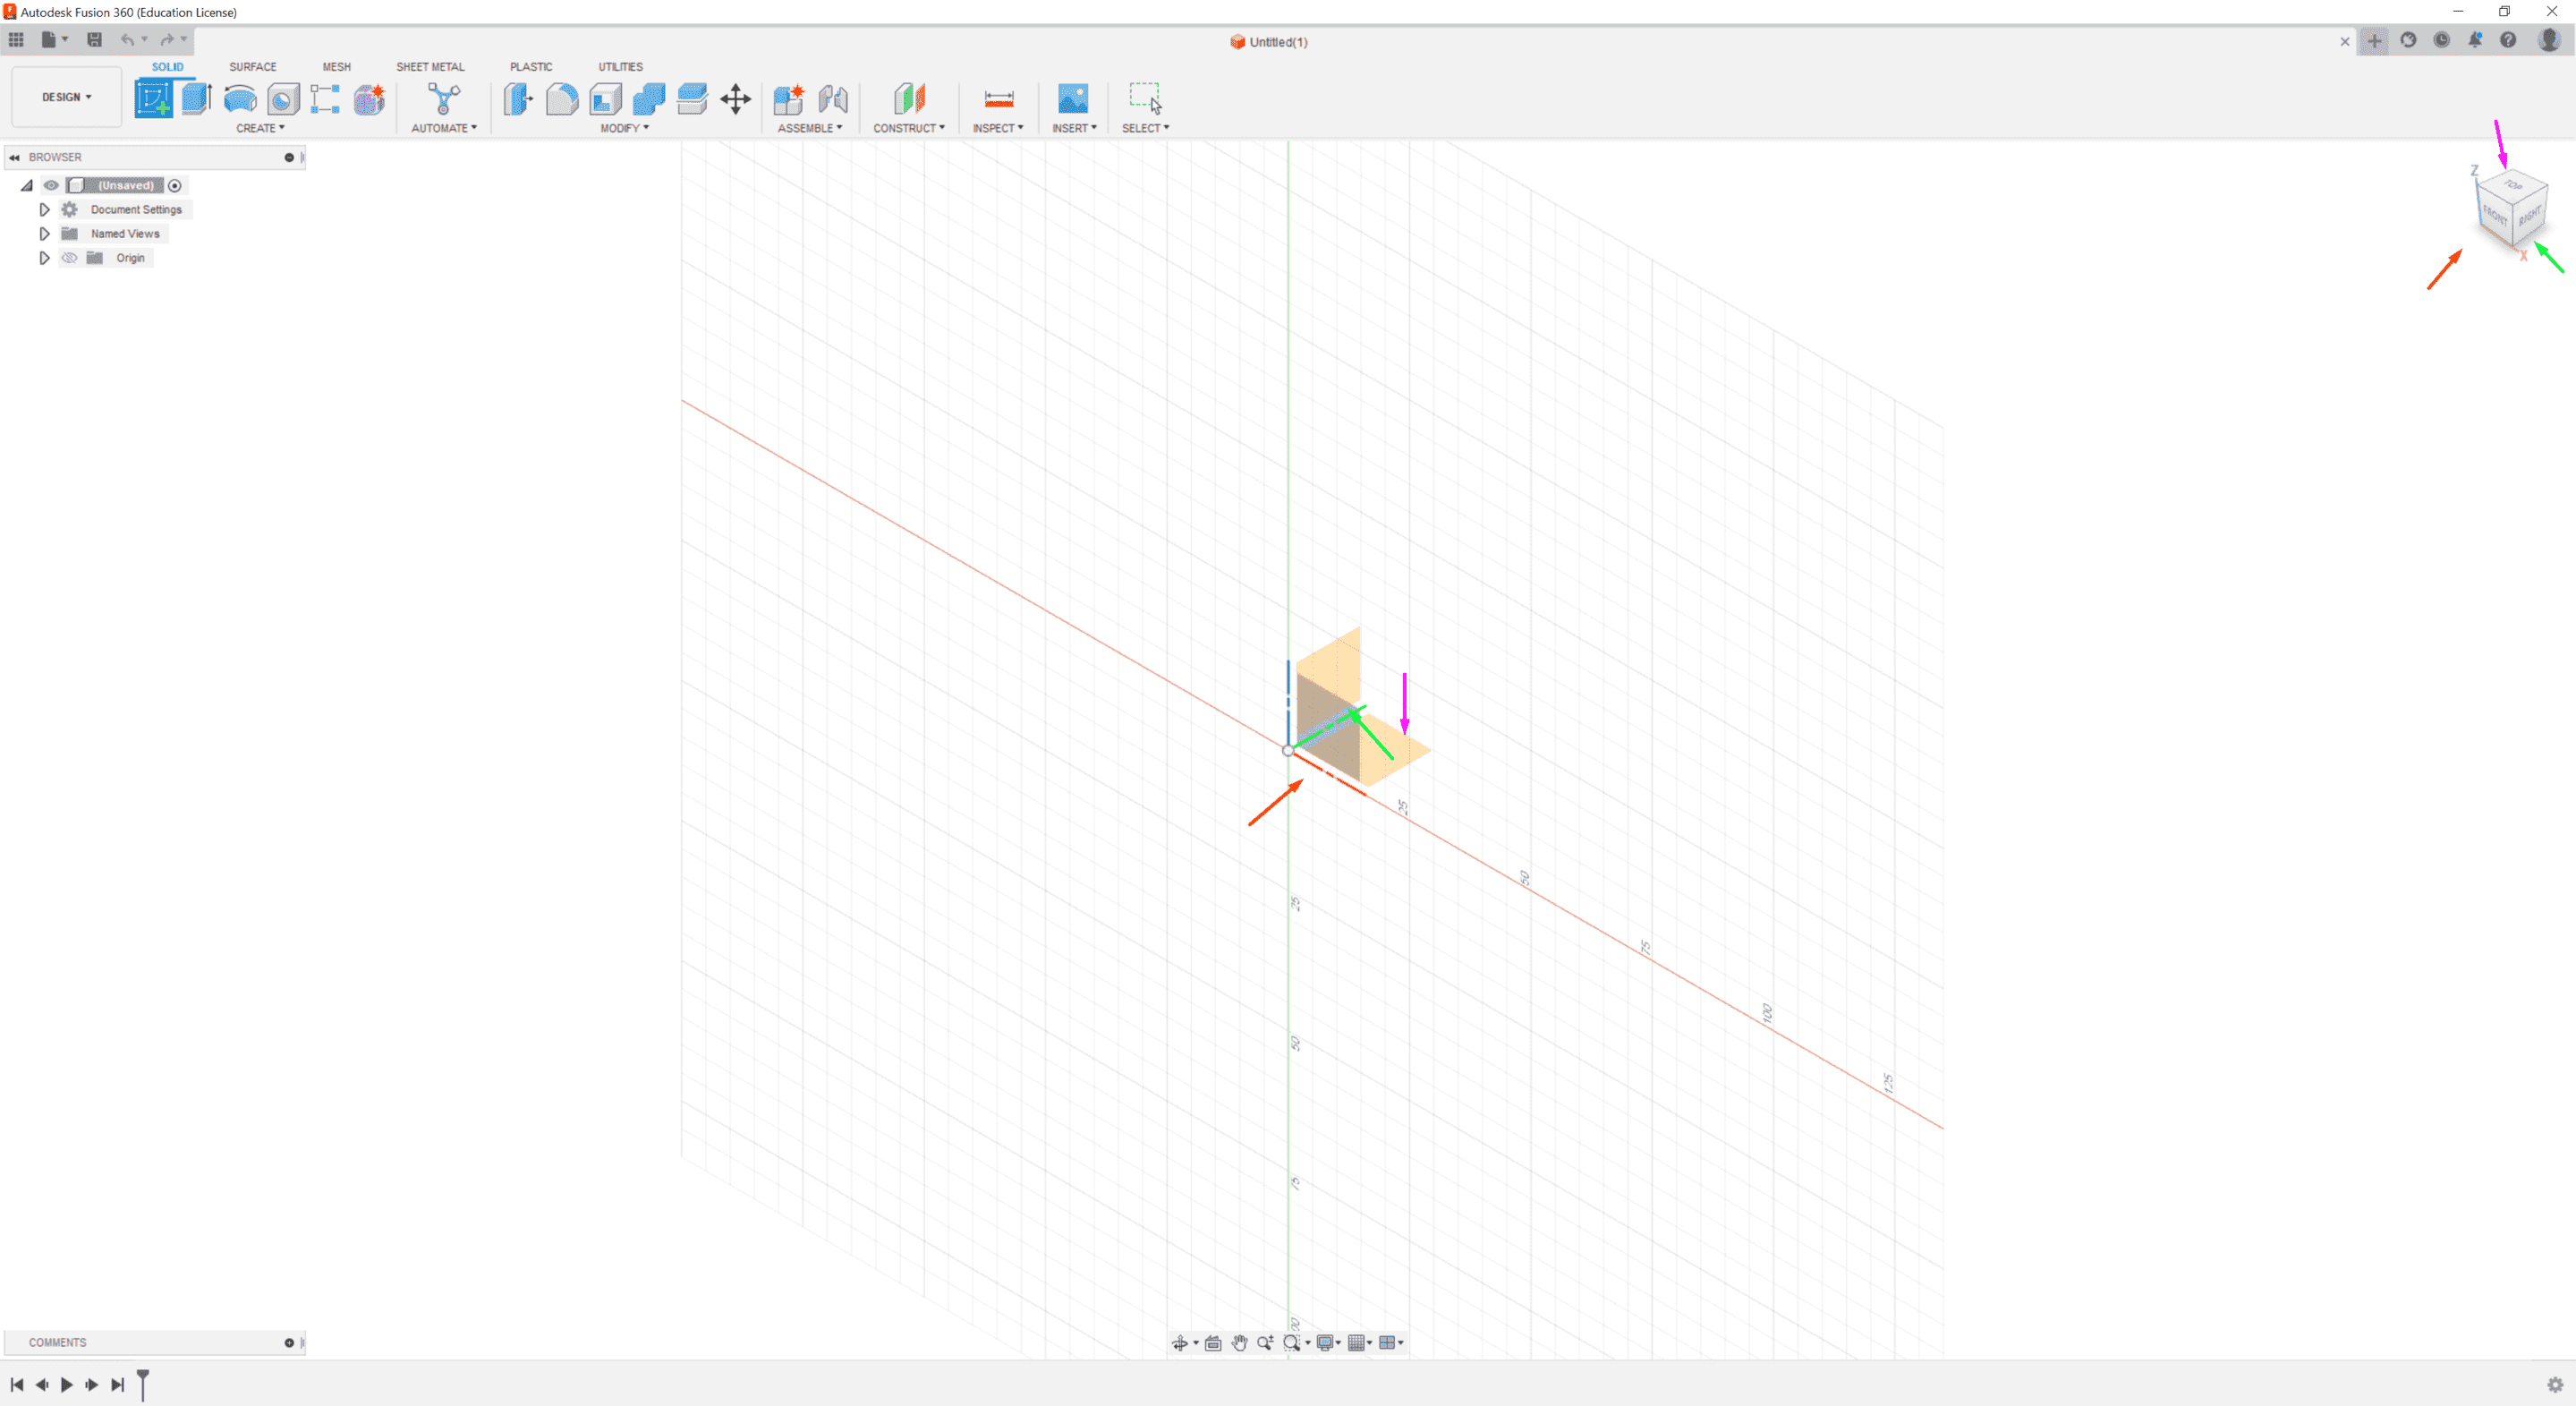Click the Insert image icon
This screenshot has width=2576, height=1406.
[x=1073, y=99]
